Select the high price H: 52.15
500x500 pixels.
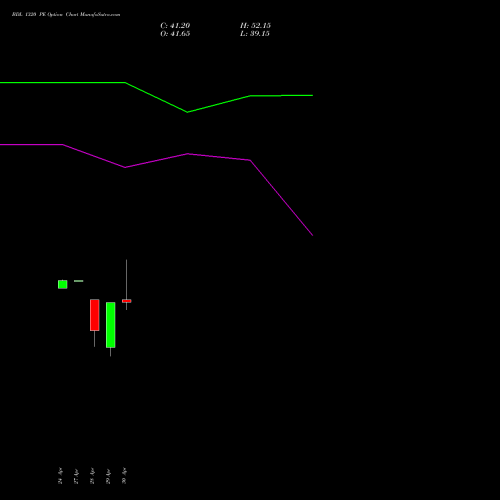(255, 26)
